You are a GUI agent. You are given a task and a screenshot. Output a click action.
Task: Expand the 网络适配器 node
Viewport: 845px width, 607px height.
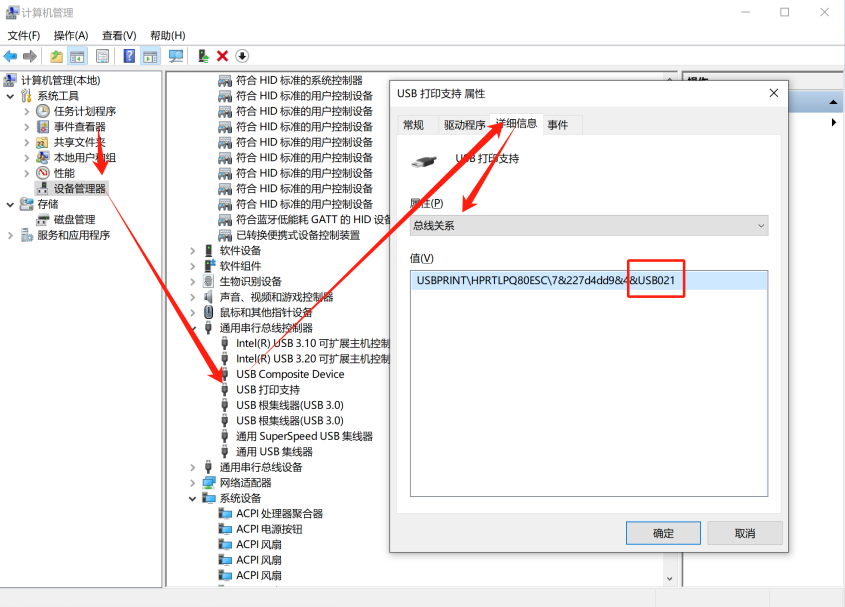(193, 482)
